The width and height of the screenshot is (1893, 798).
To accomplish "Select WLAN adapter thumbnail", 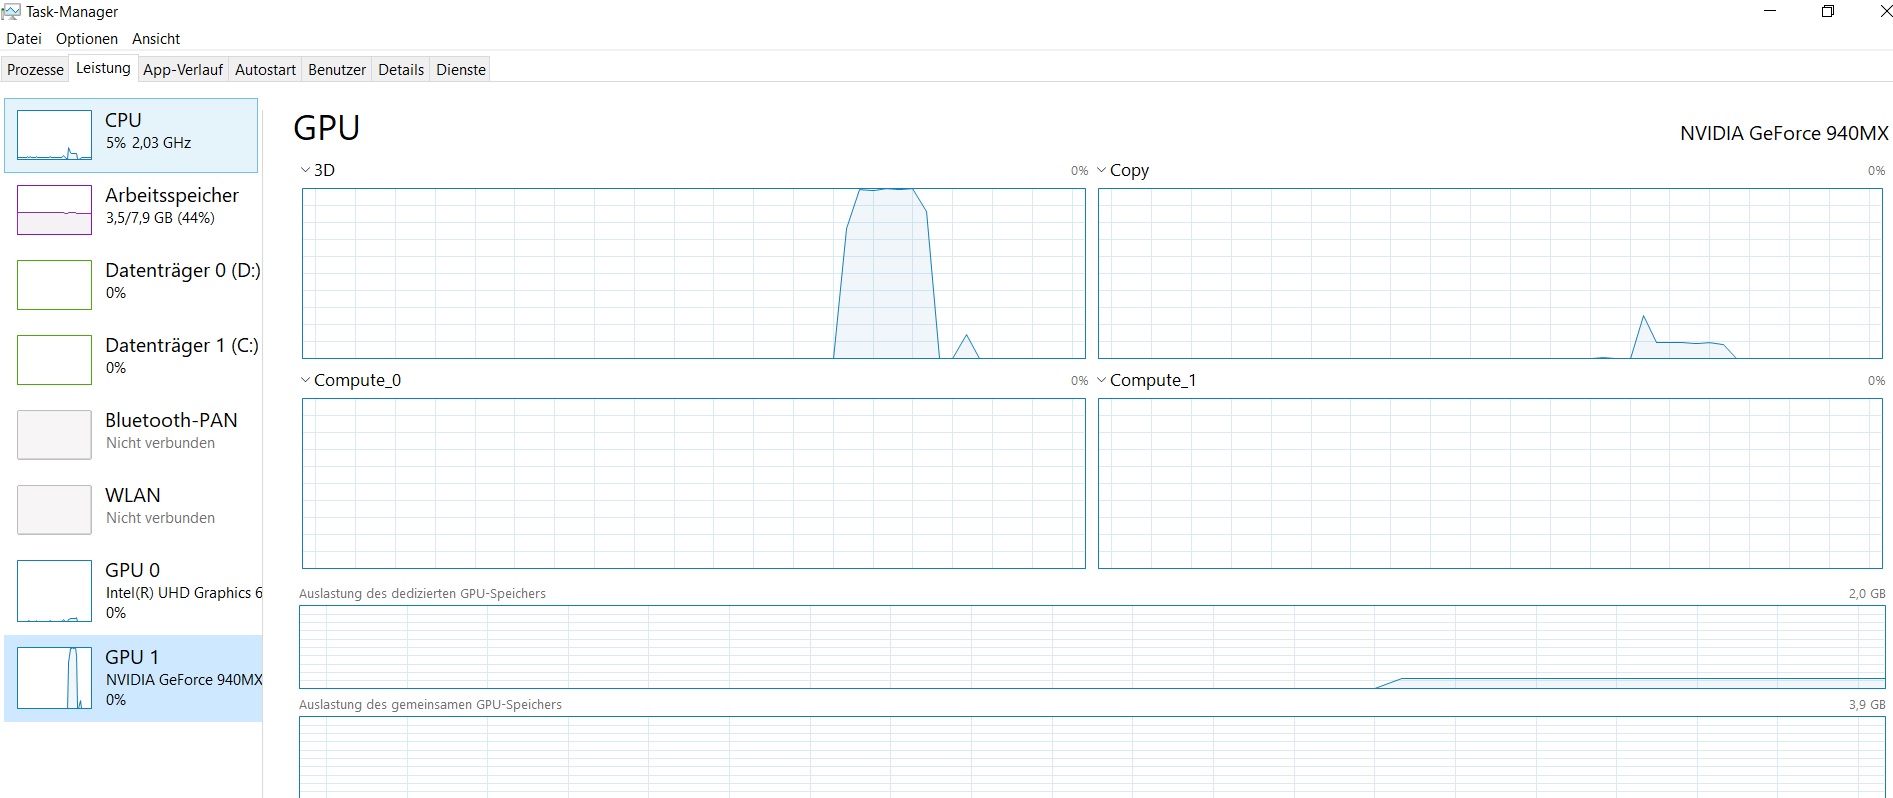I will pos(54,510).
